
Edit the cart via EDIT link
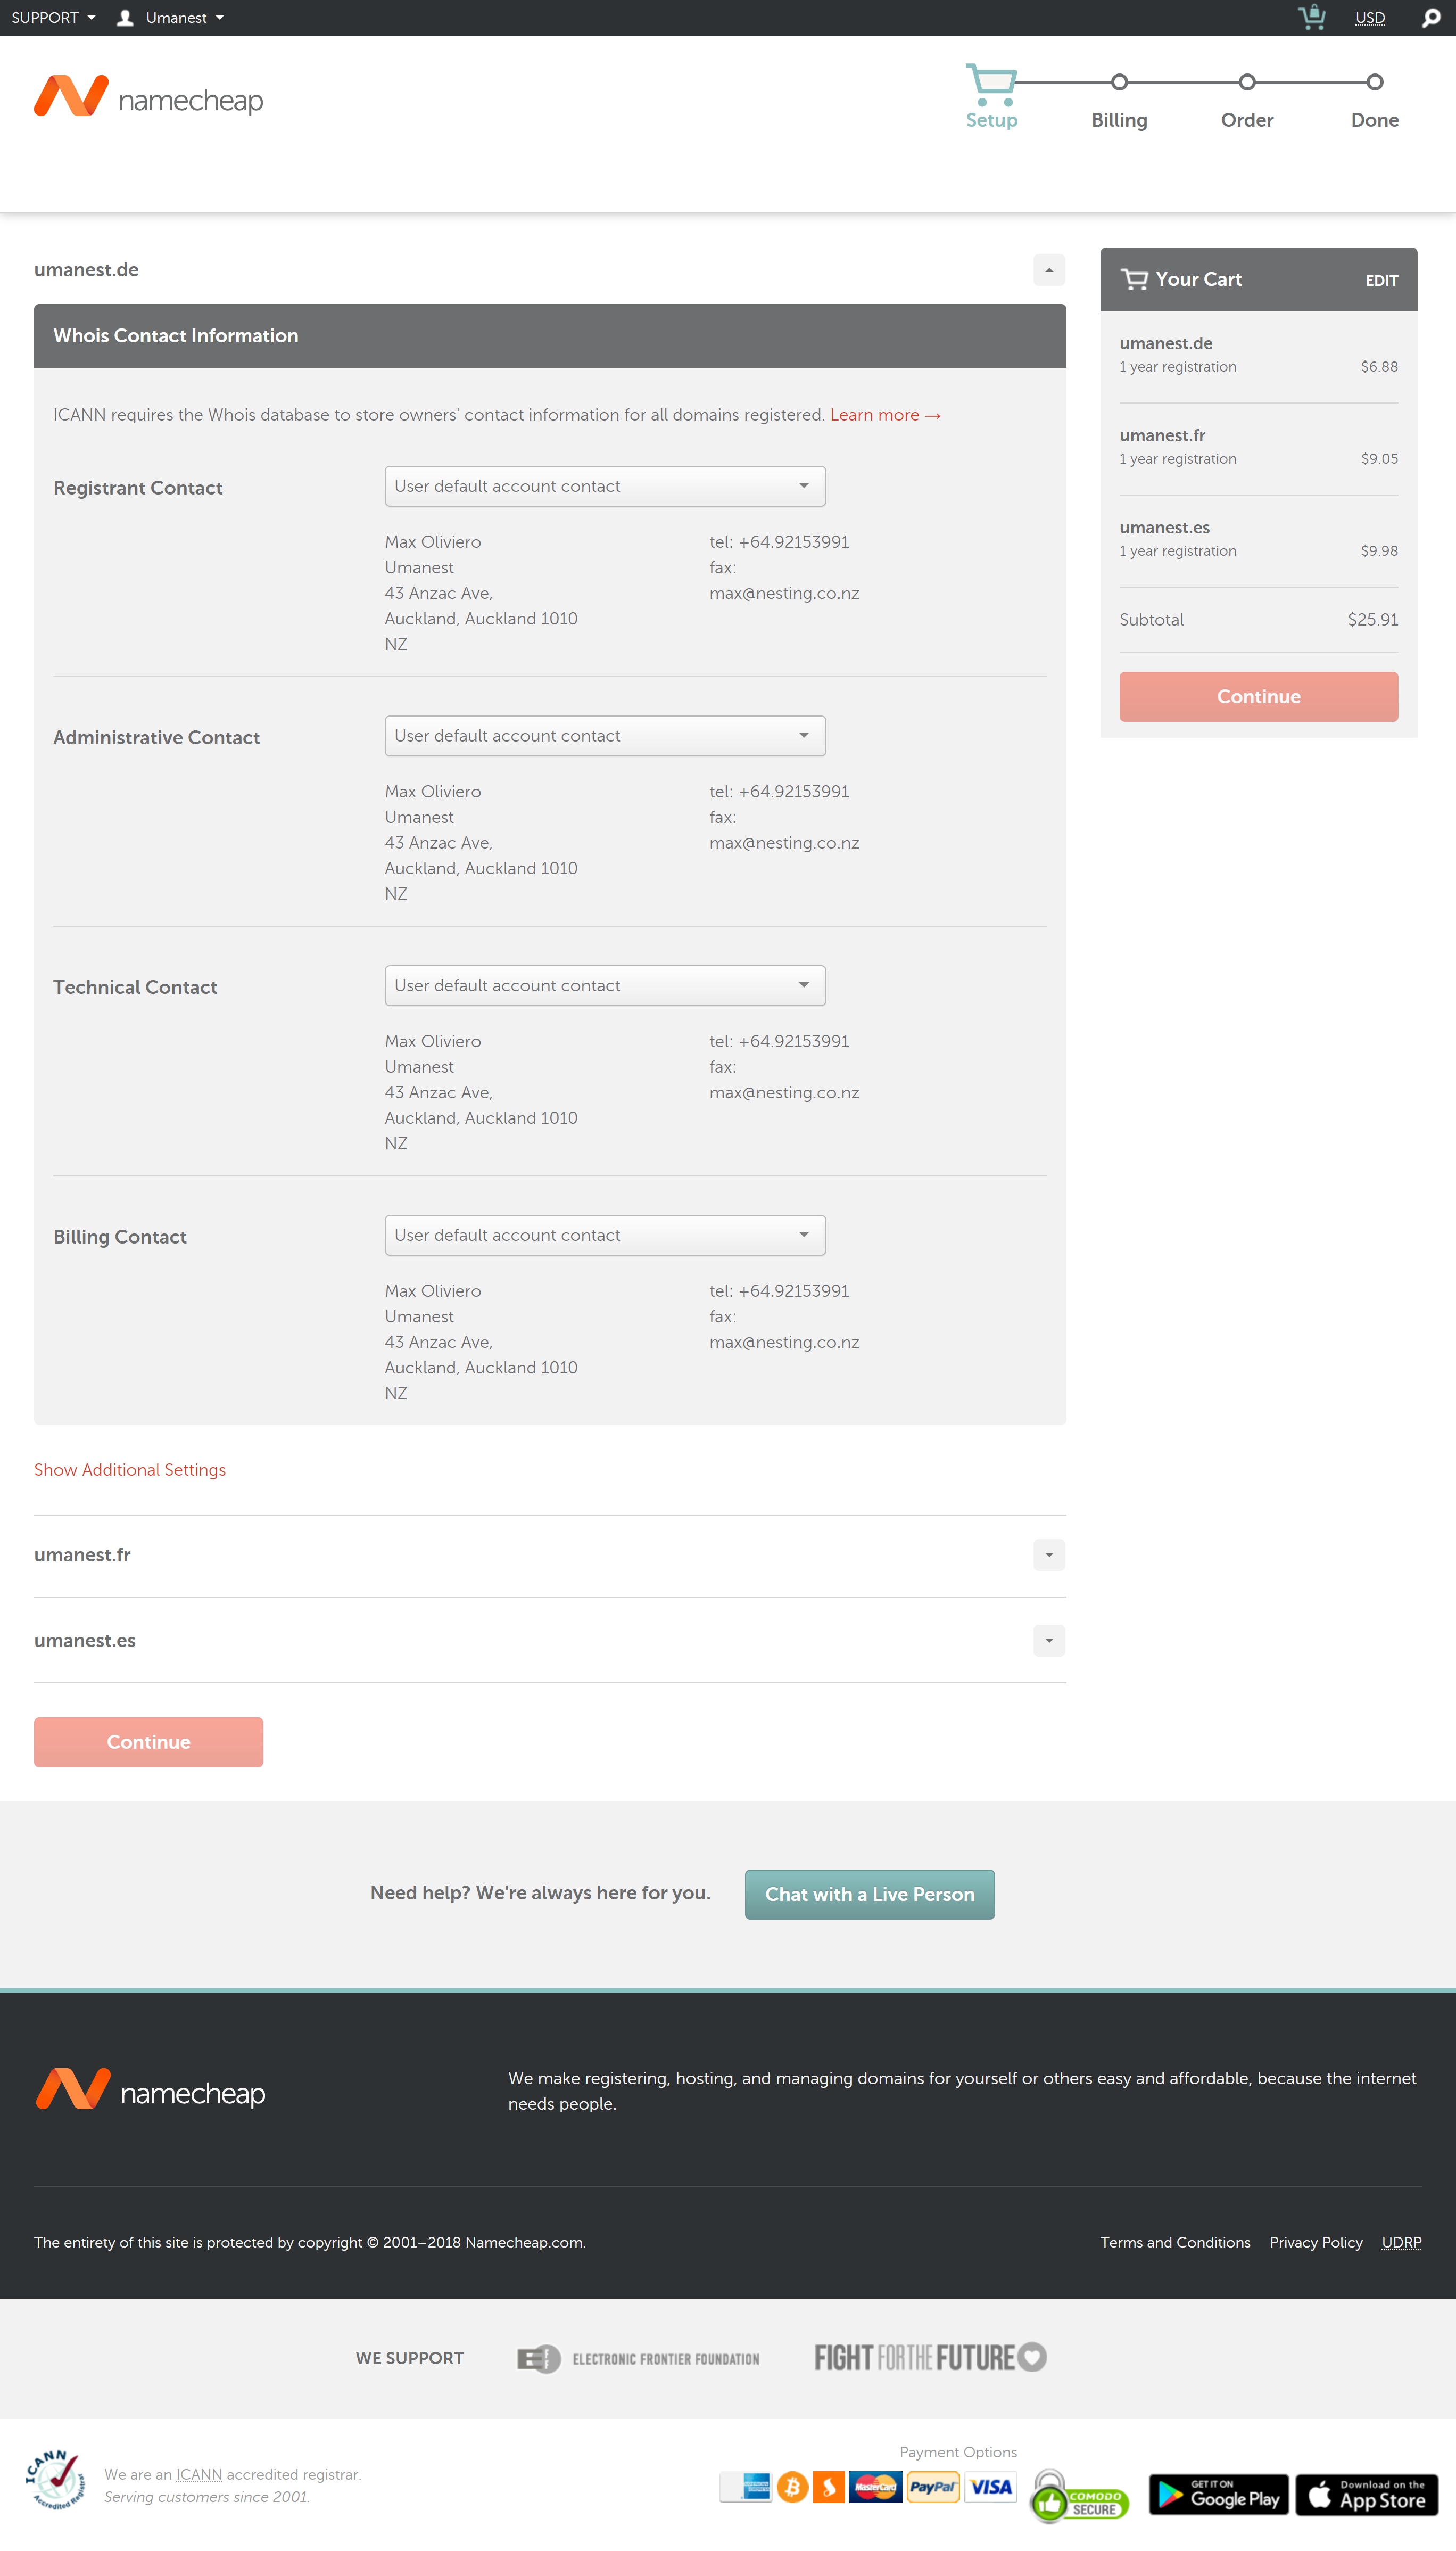[1381, 281]
